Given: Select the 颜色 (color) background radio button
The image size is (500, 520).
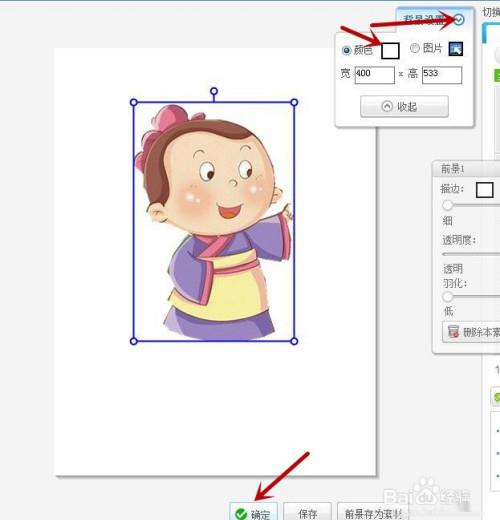Looking at the screenshot, I should click(x=346, y=50).
